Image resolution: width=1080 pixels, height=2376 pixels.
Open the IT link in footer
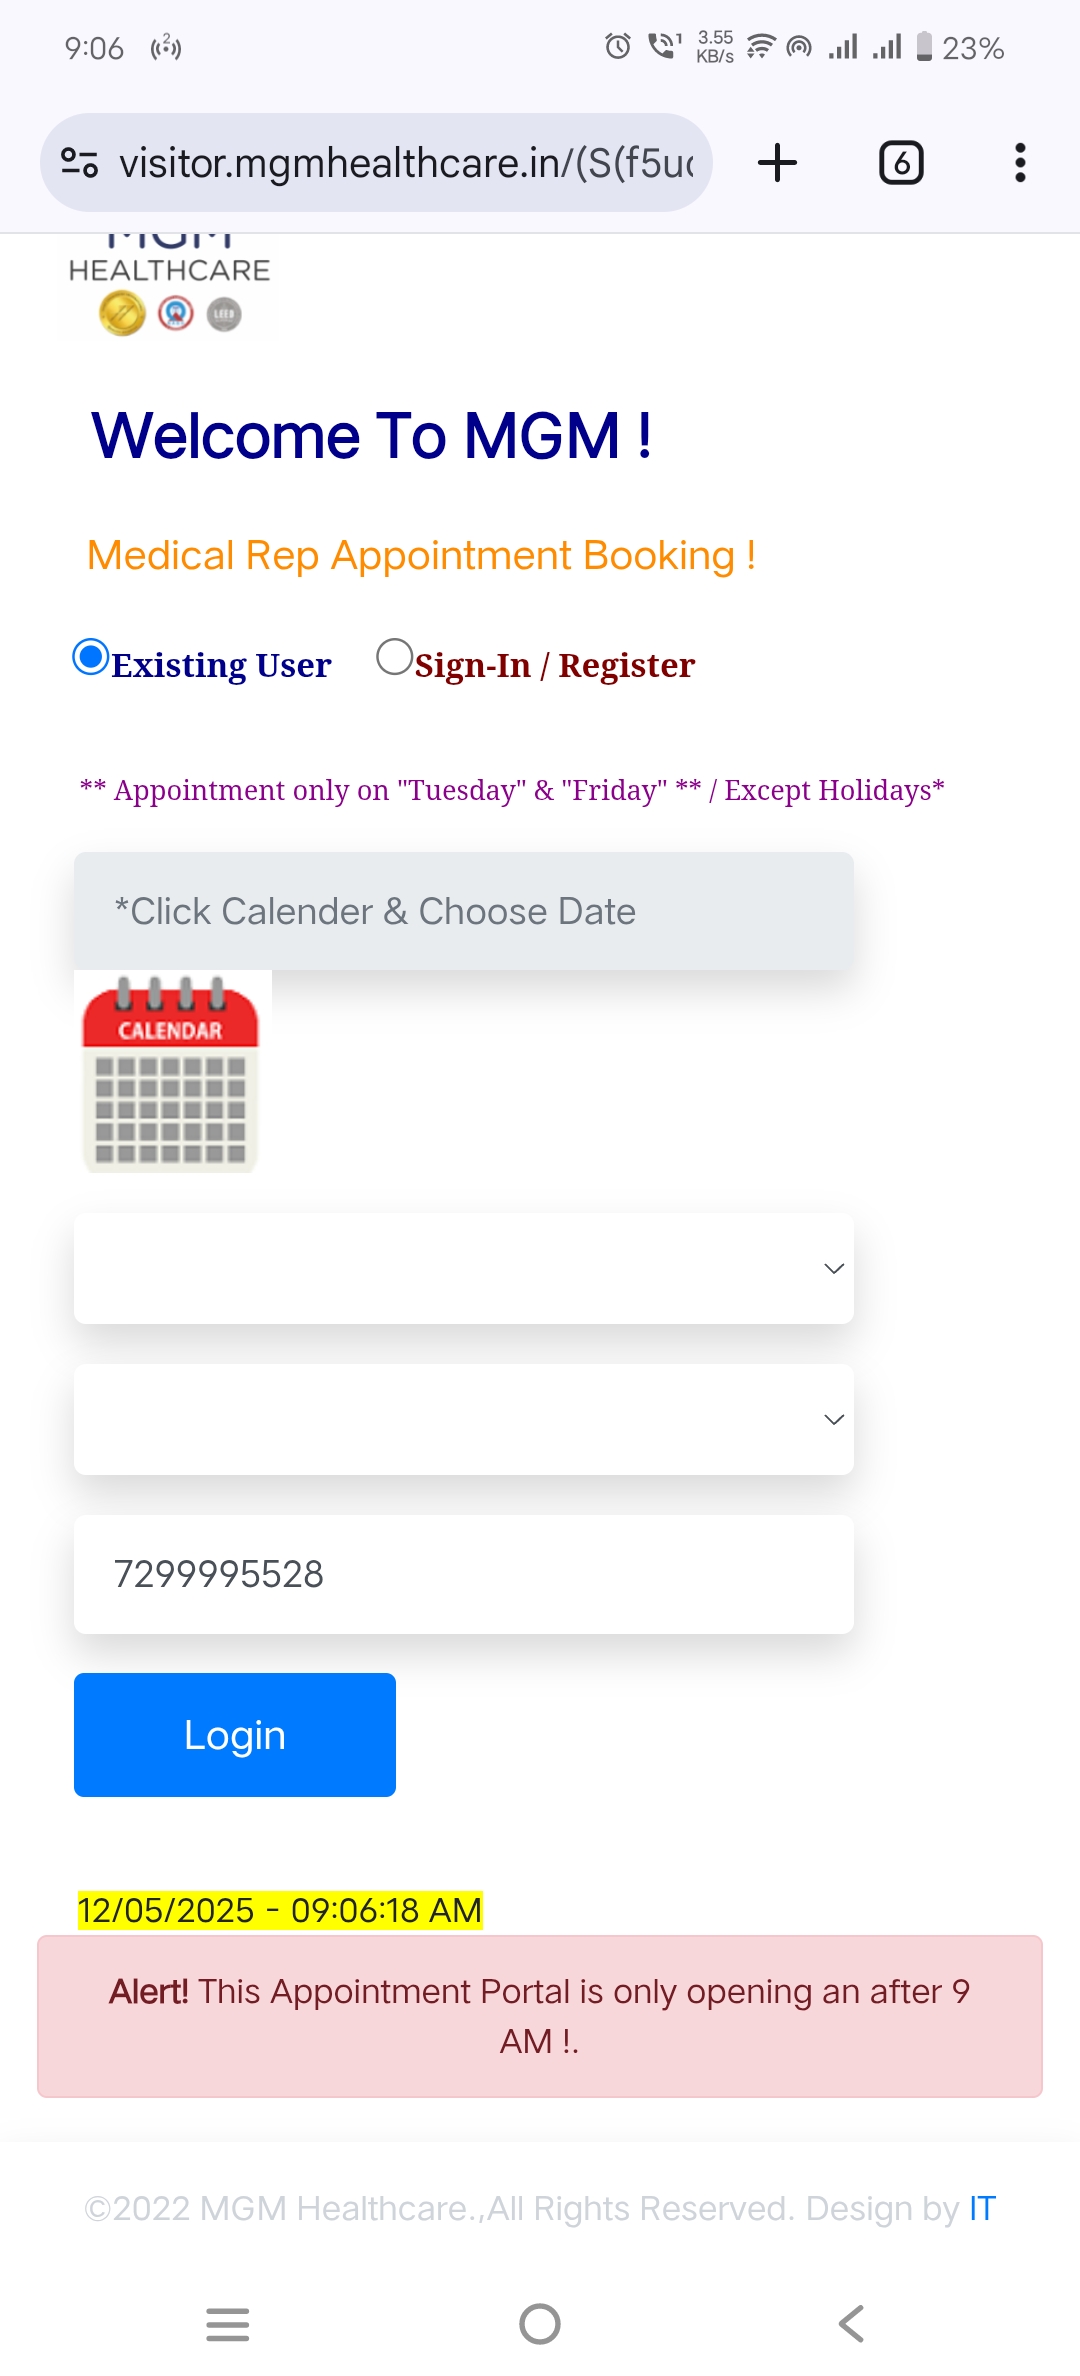(x=982, y=2208)
